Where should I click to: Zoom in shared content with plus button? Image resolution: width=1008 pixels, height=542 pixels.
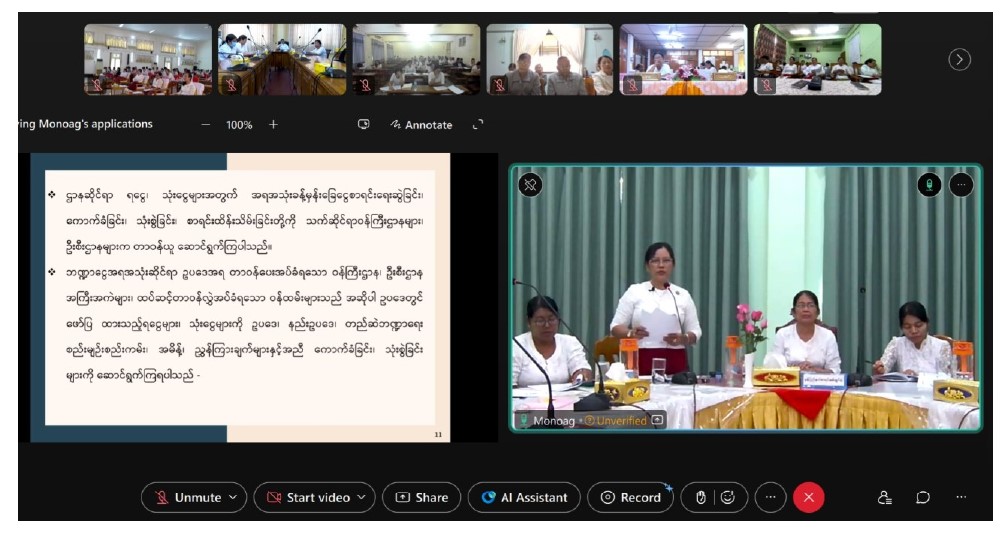tap(273, 125)
